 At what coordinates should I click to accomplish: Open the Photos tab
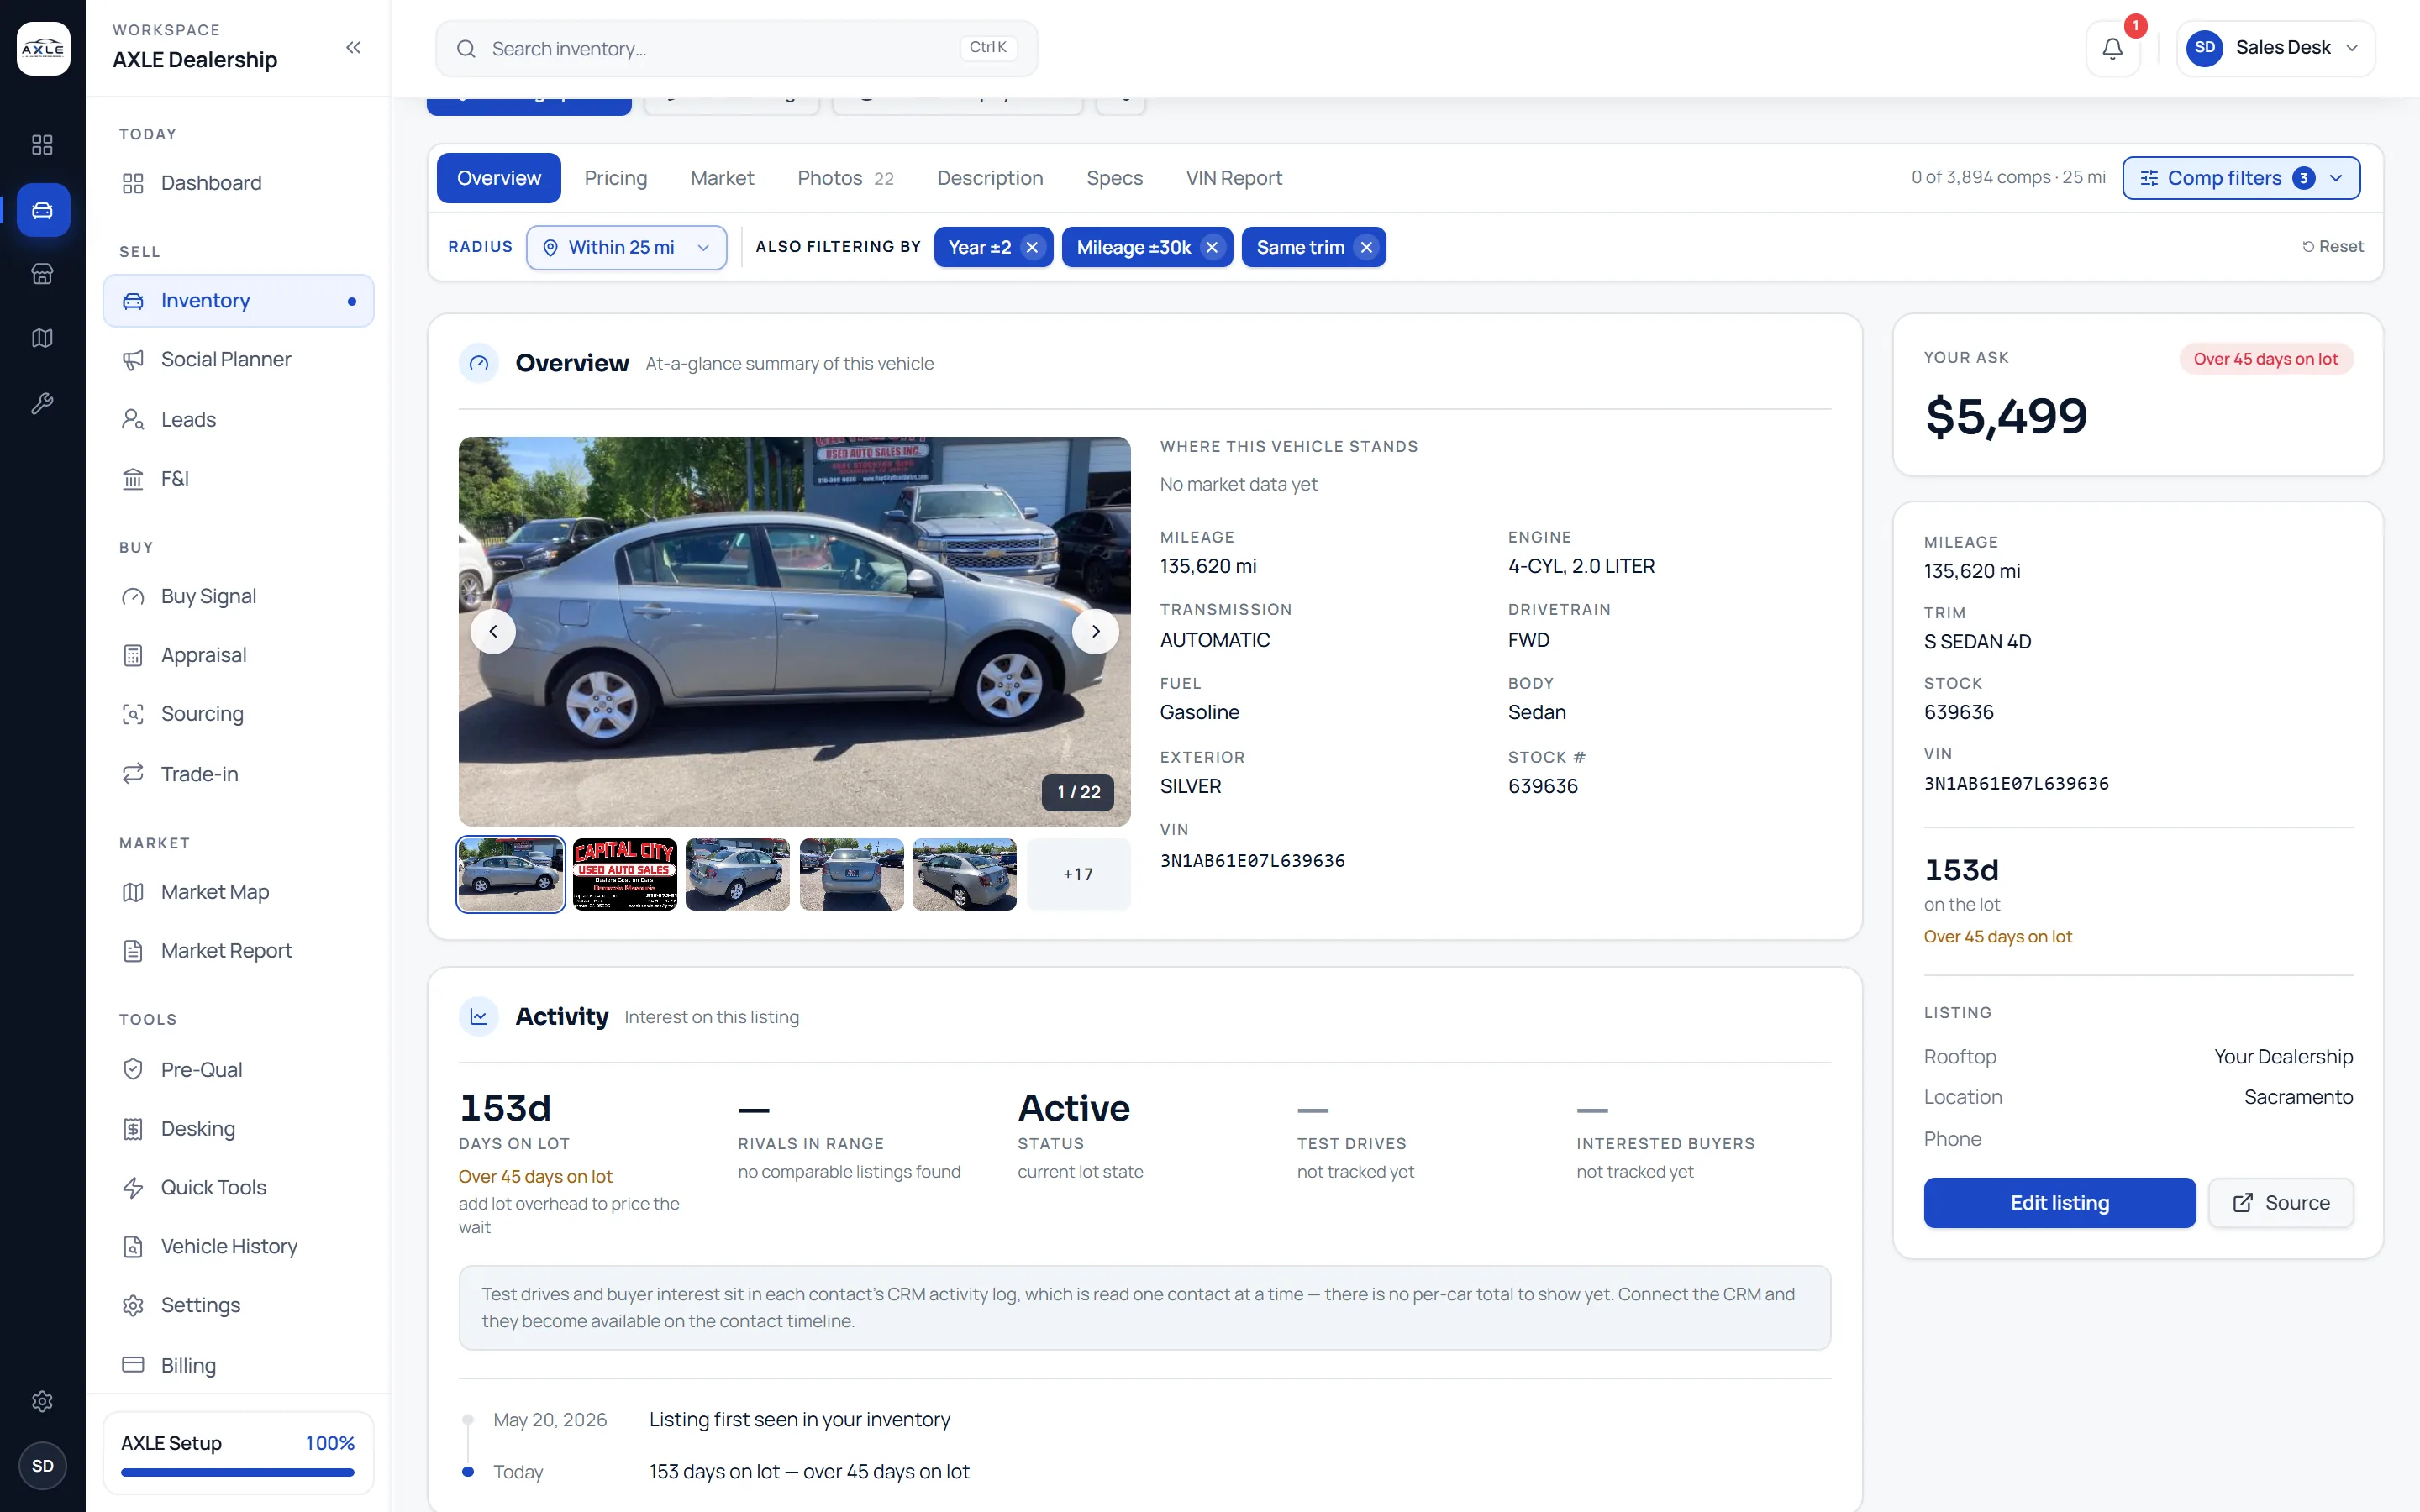[845, 178]
